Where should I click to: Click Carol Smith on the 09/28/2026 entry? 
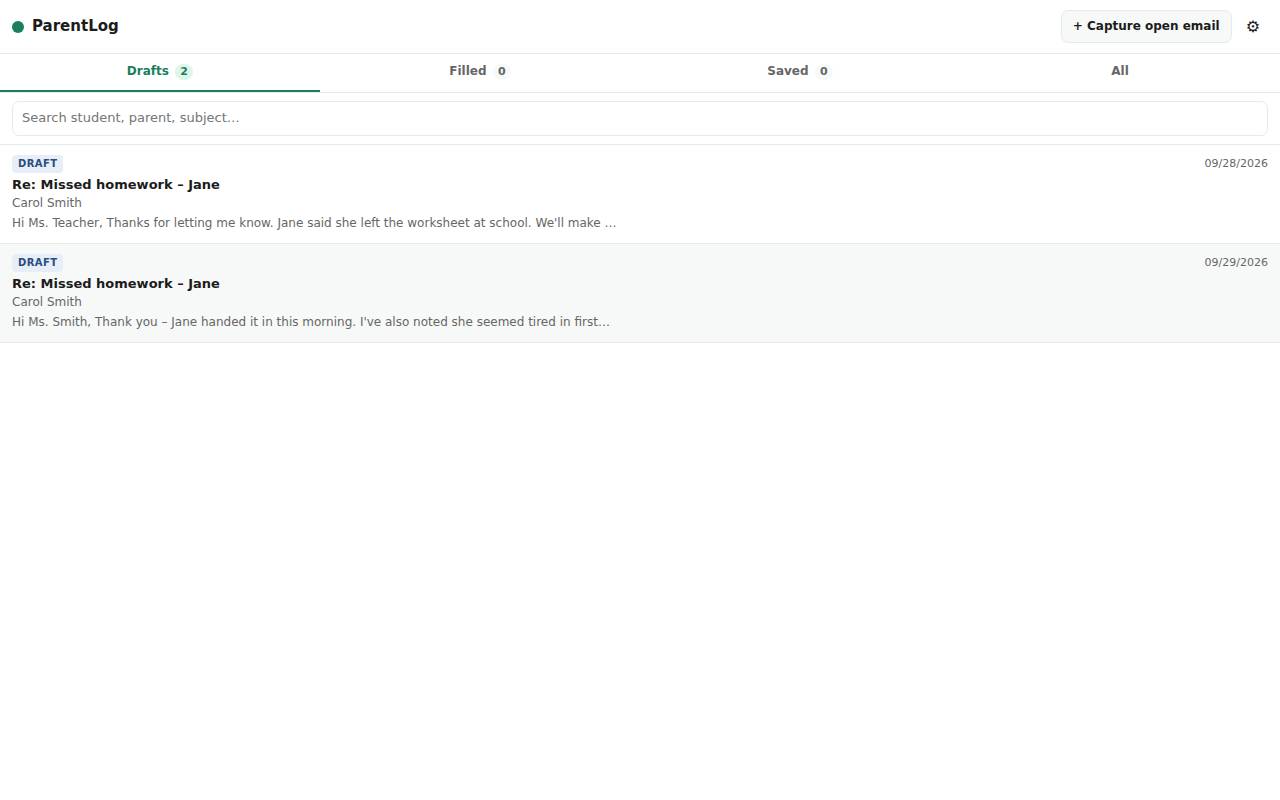(x=47, y=203)
